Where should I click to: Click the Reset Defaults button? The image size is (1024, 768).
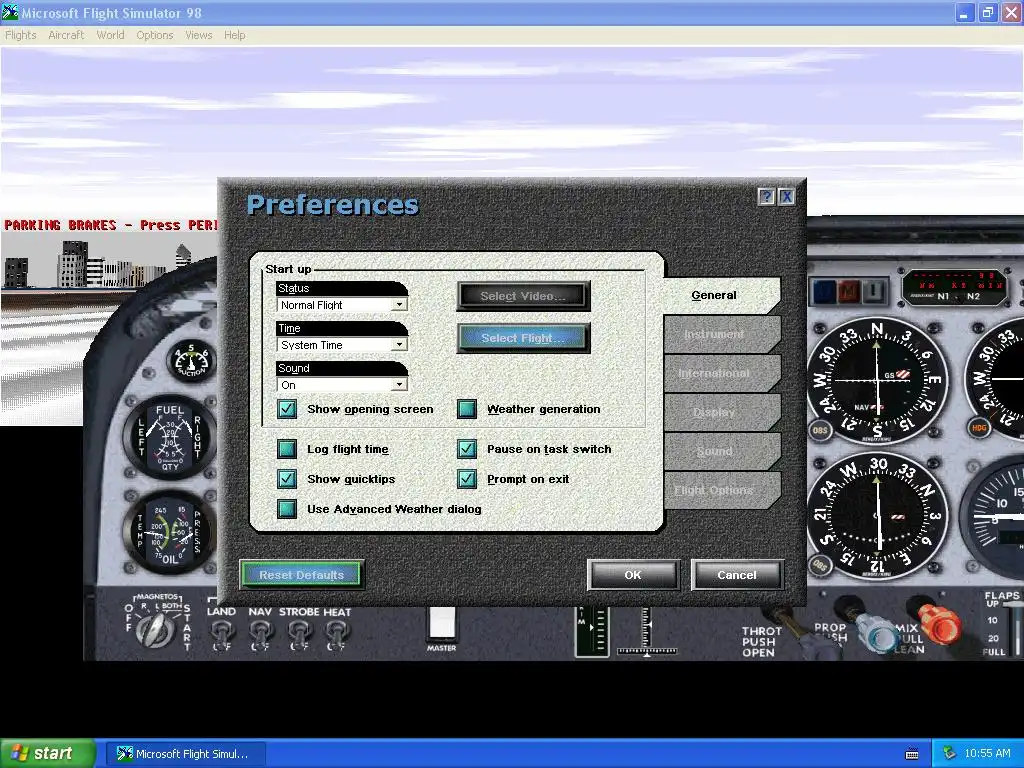click(x=302, y=575)
